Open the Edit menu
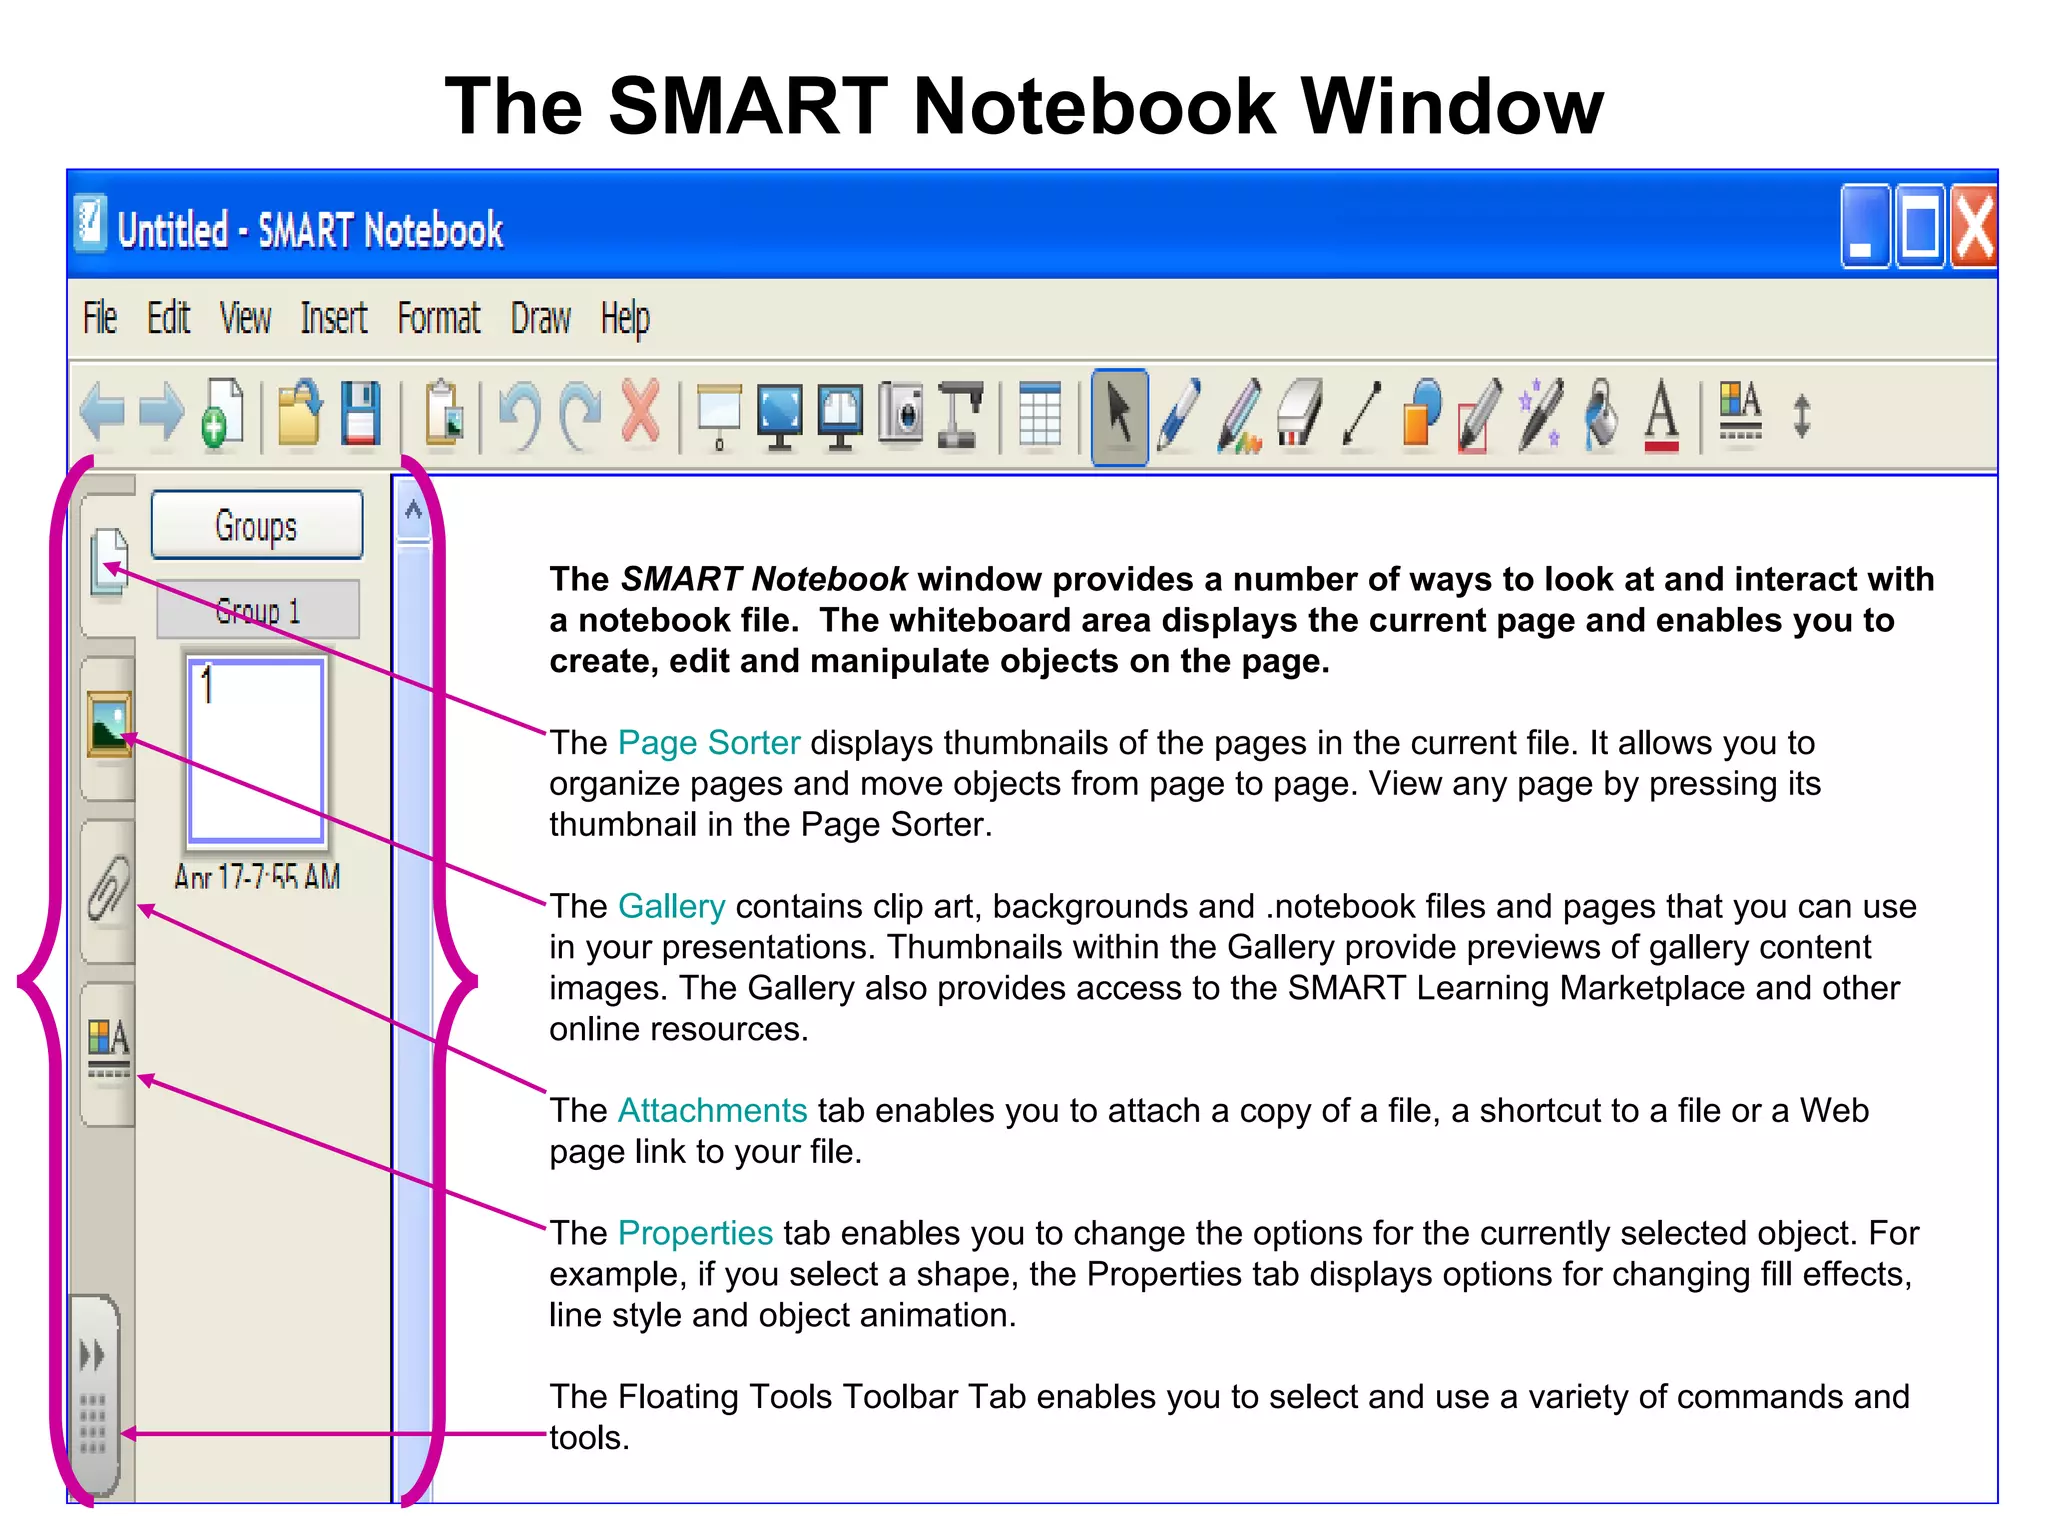Image resolution: width=2048 pixels, height=1536 pixels. pos(169,318)
